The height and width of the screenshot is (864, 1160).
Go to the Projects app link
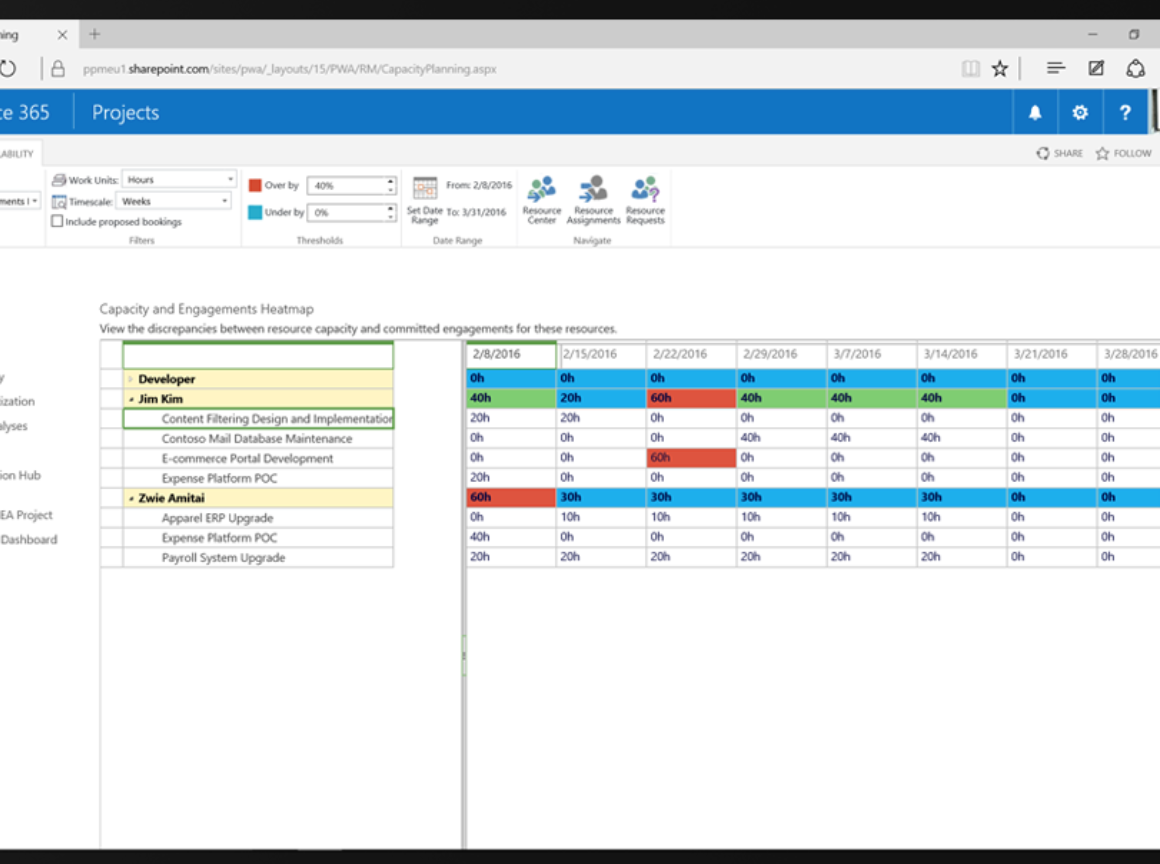125,112
